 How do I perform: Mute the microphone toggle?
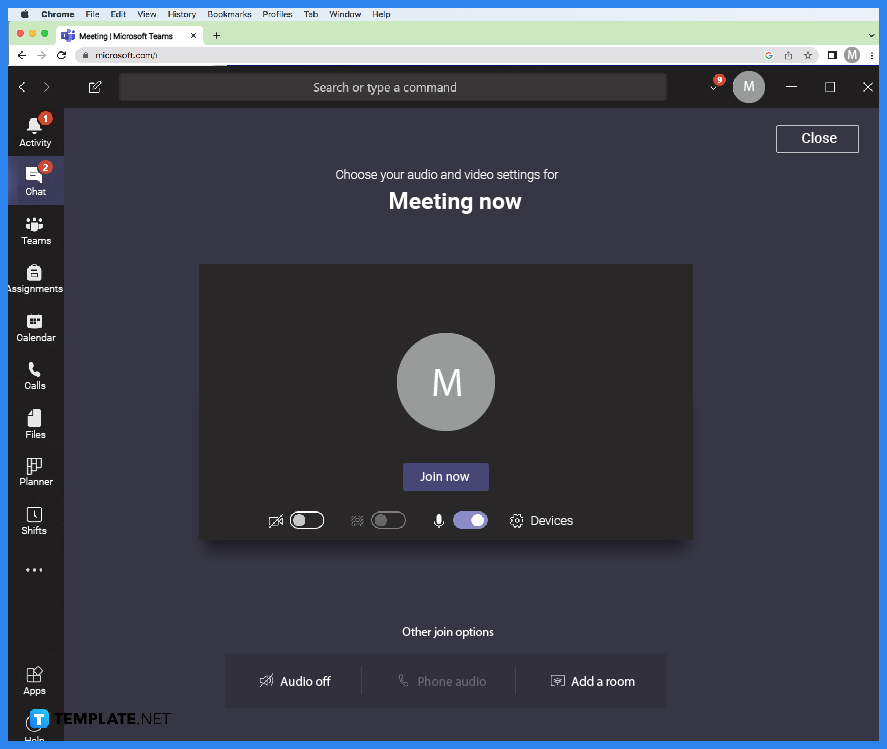click(471, 520)
